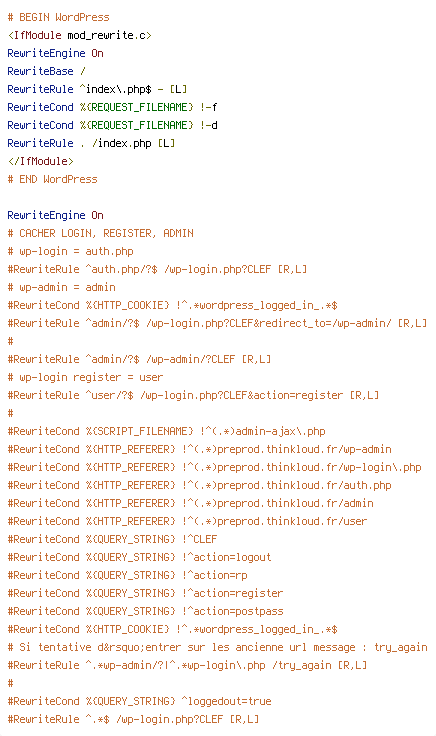
Task: Click the first 'RewriteEngine On' line
Action: pos(55,53)
